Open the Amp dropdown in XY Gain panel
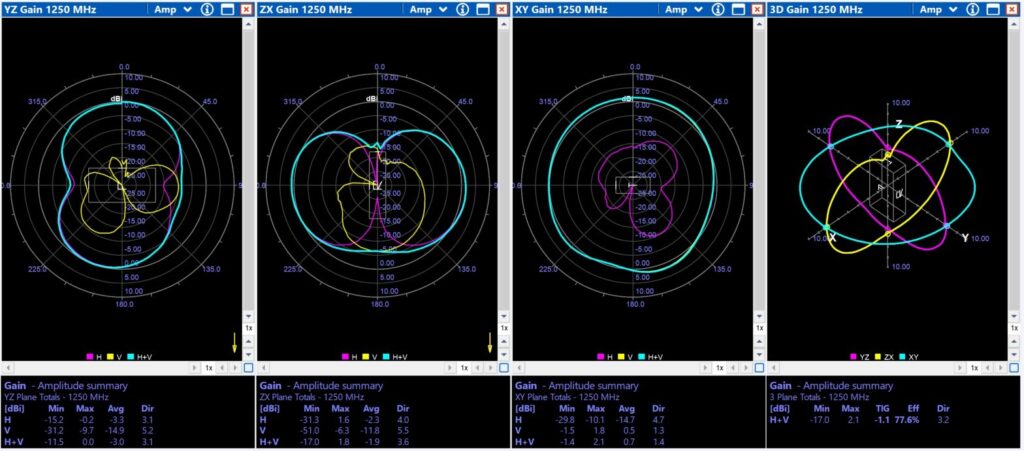This screenshot has width=1024, height=451. pyautogui.click(x=684, y=9)
